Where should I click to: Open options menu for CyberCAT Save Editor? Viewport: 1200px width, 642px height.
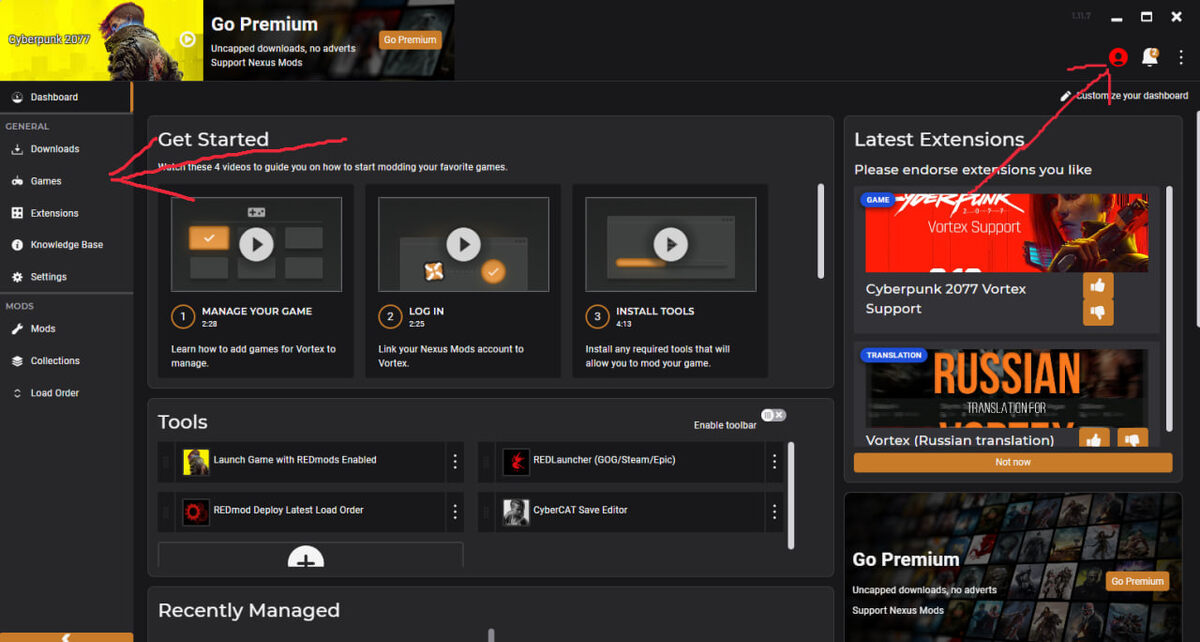coord(774,511)
